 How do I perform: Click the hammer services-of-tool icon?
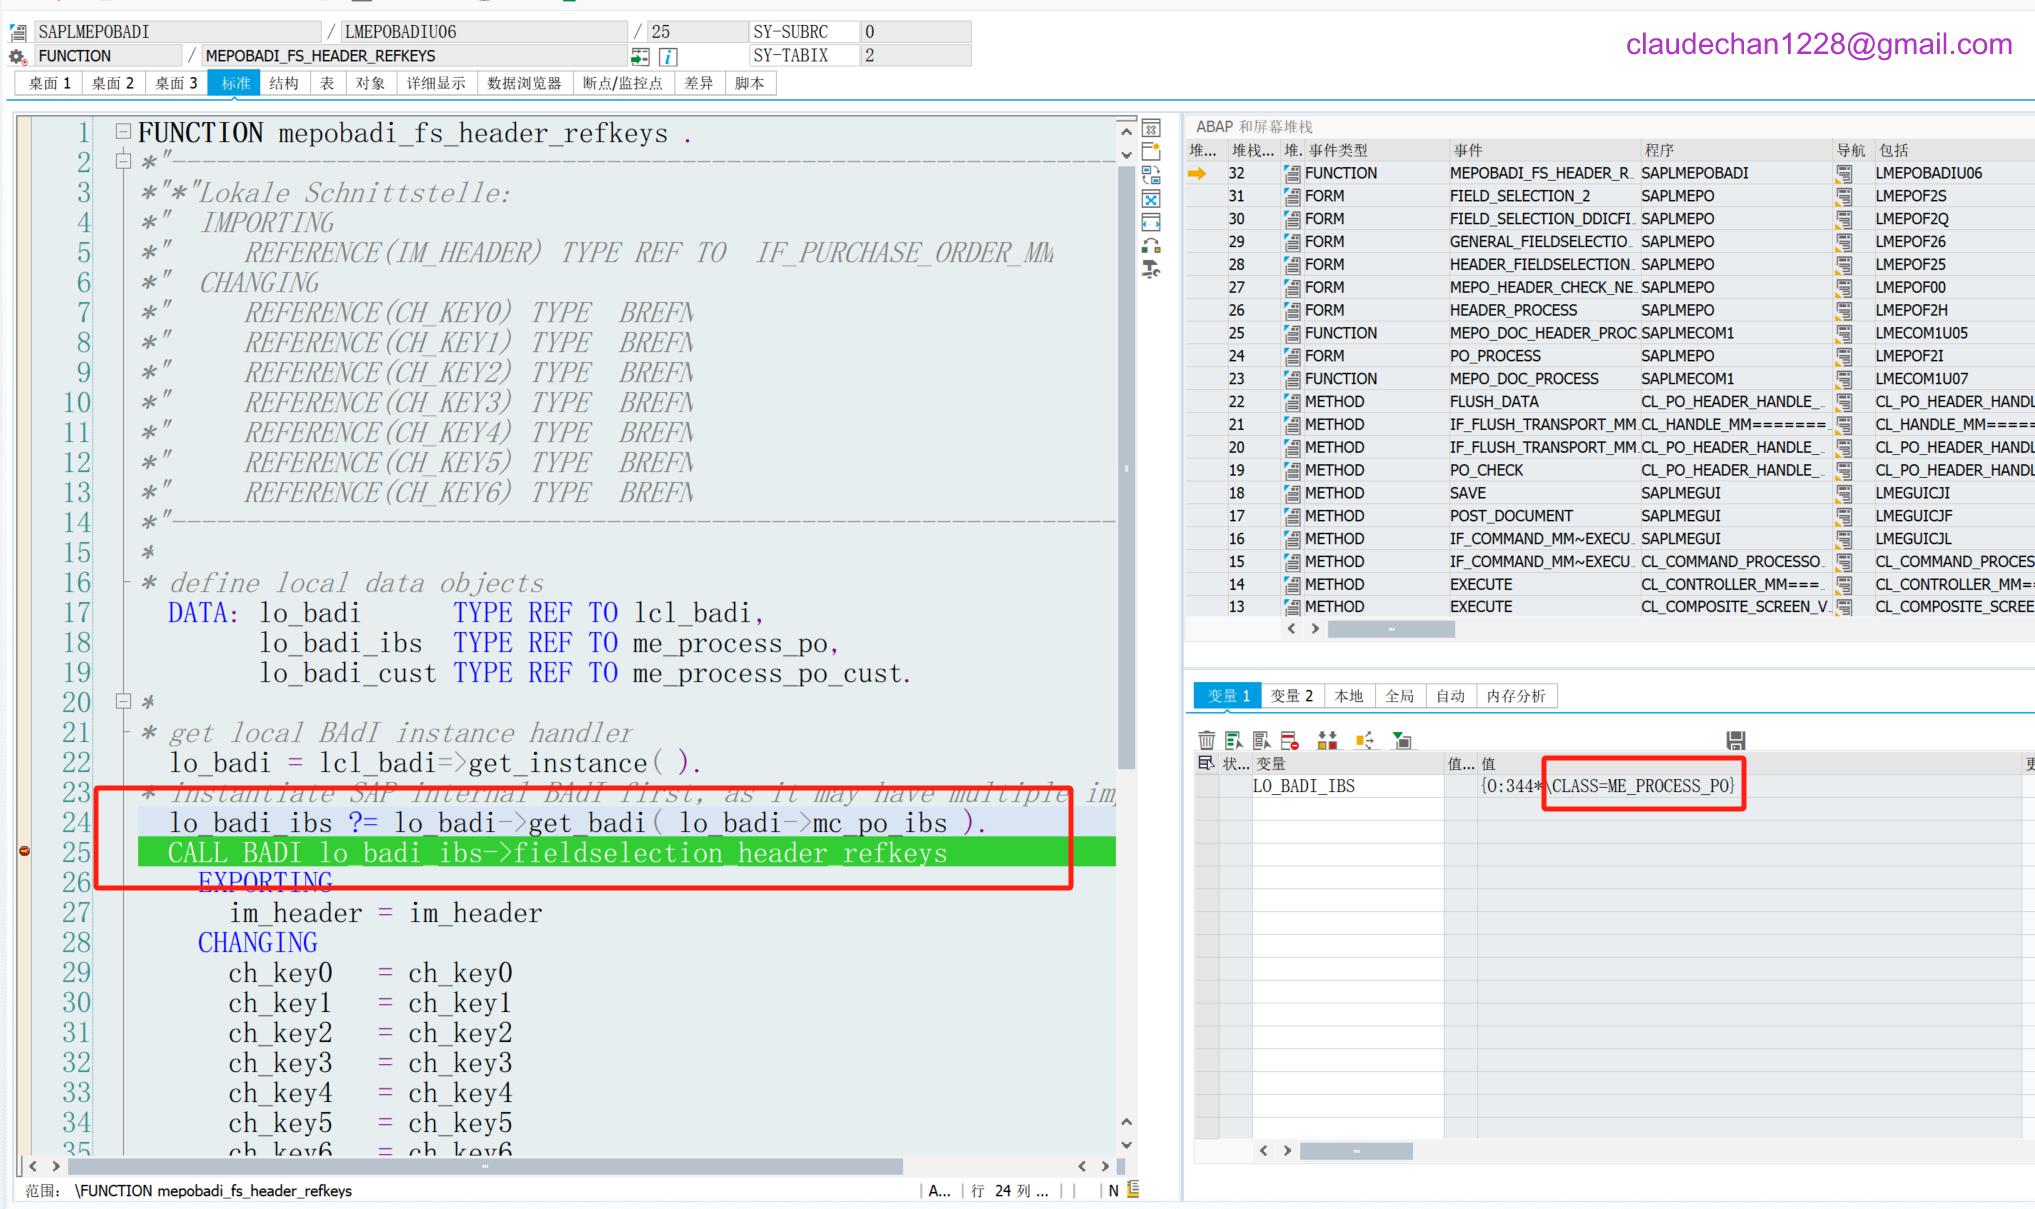1151,269
